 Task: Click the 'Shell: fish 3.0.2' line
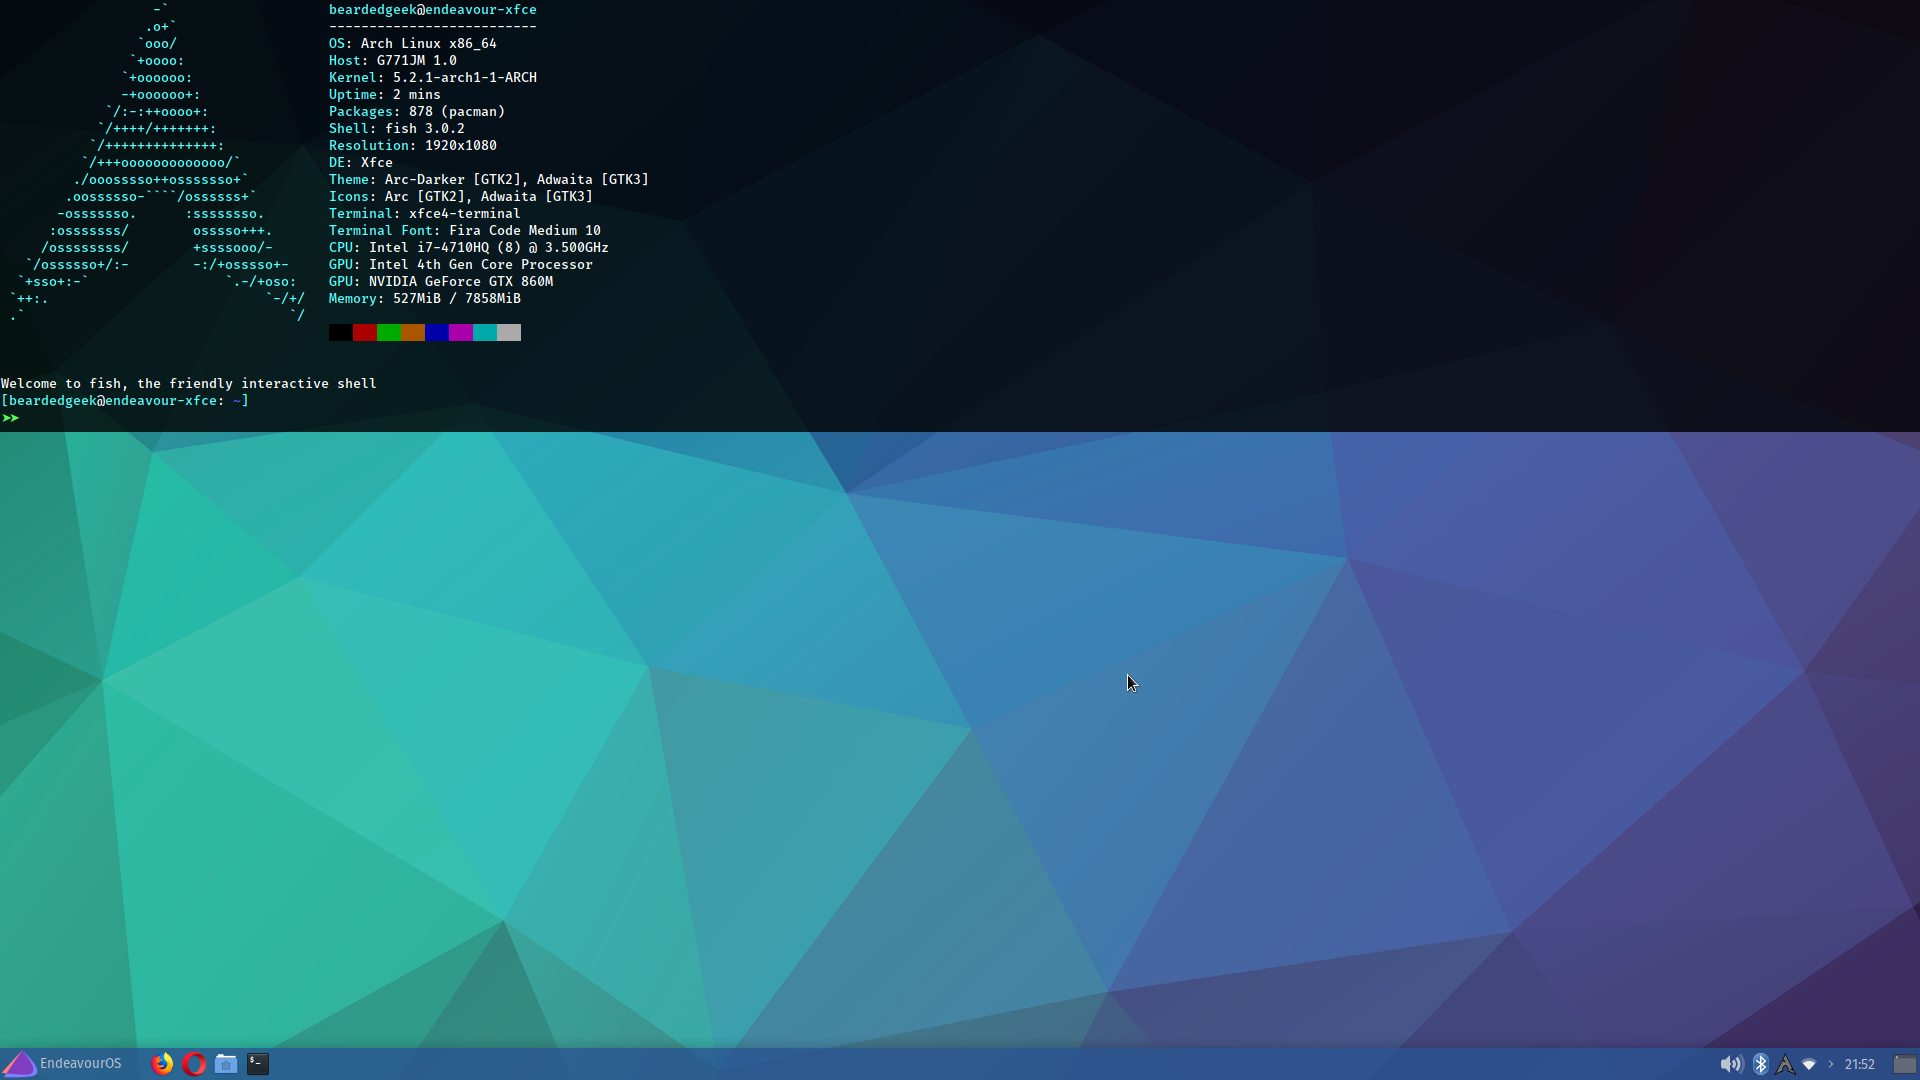coord(397,129)
